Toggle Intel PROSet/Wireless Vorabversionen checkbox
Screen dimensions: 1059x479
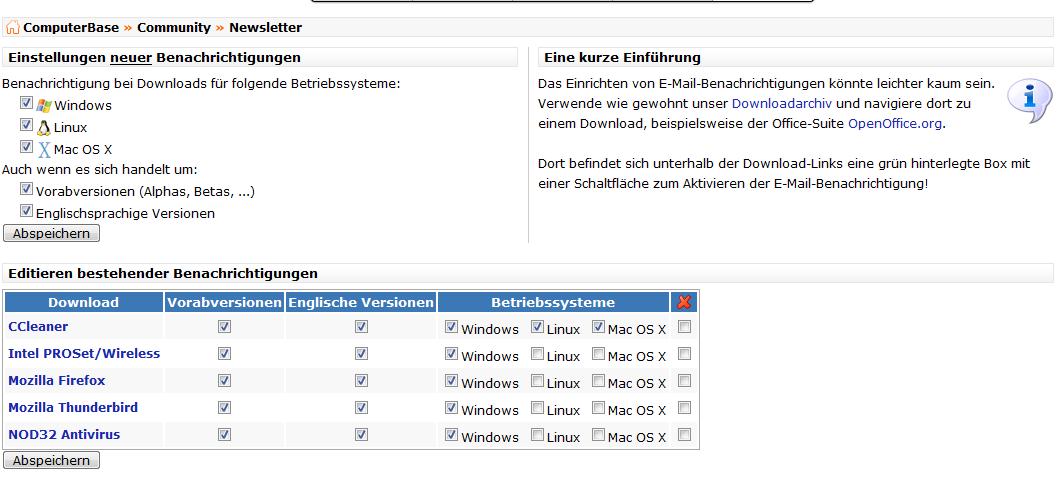(225, 353)
